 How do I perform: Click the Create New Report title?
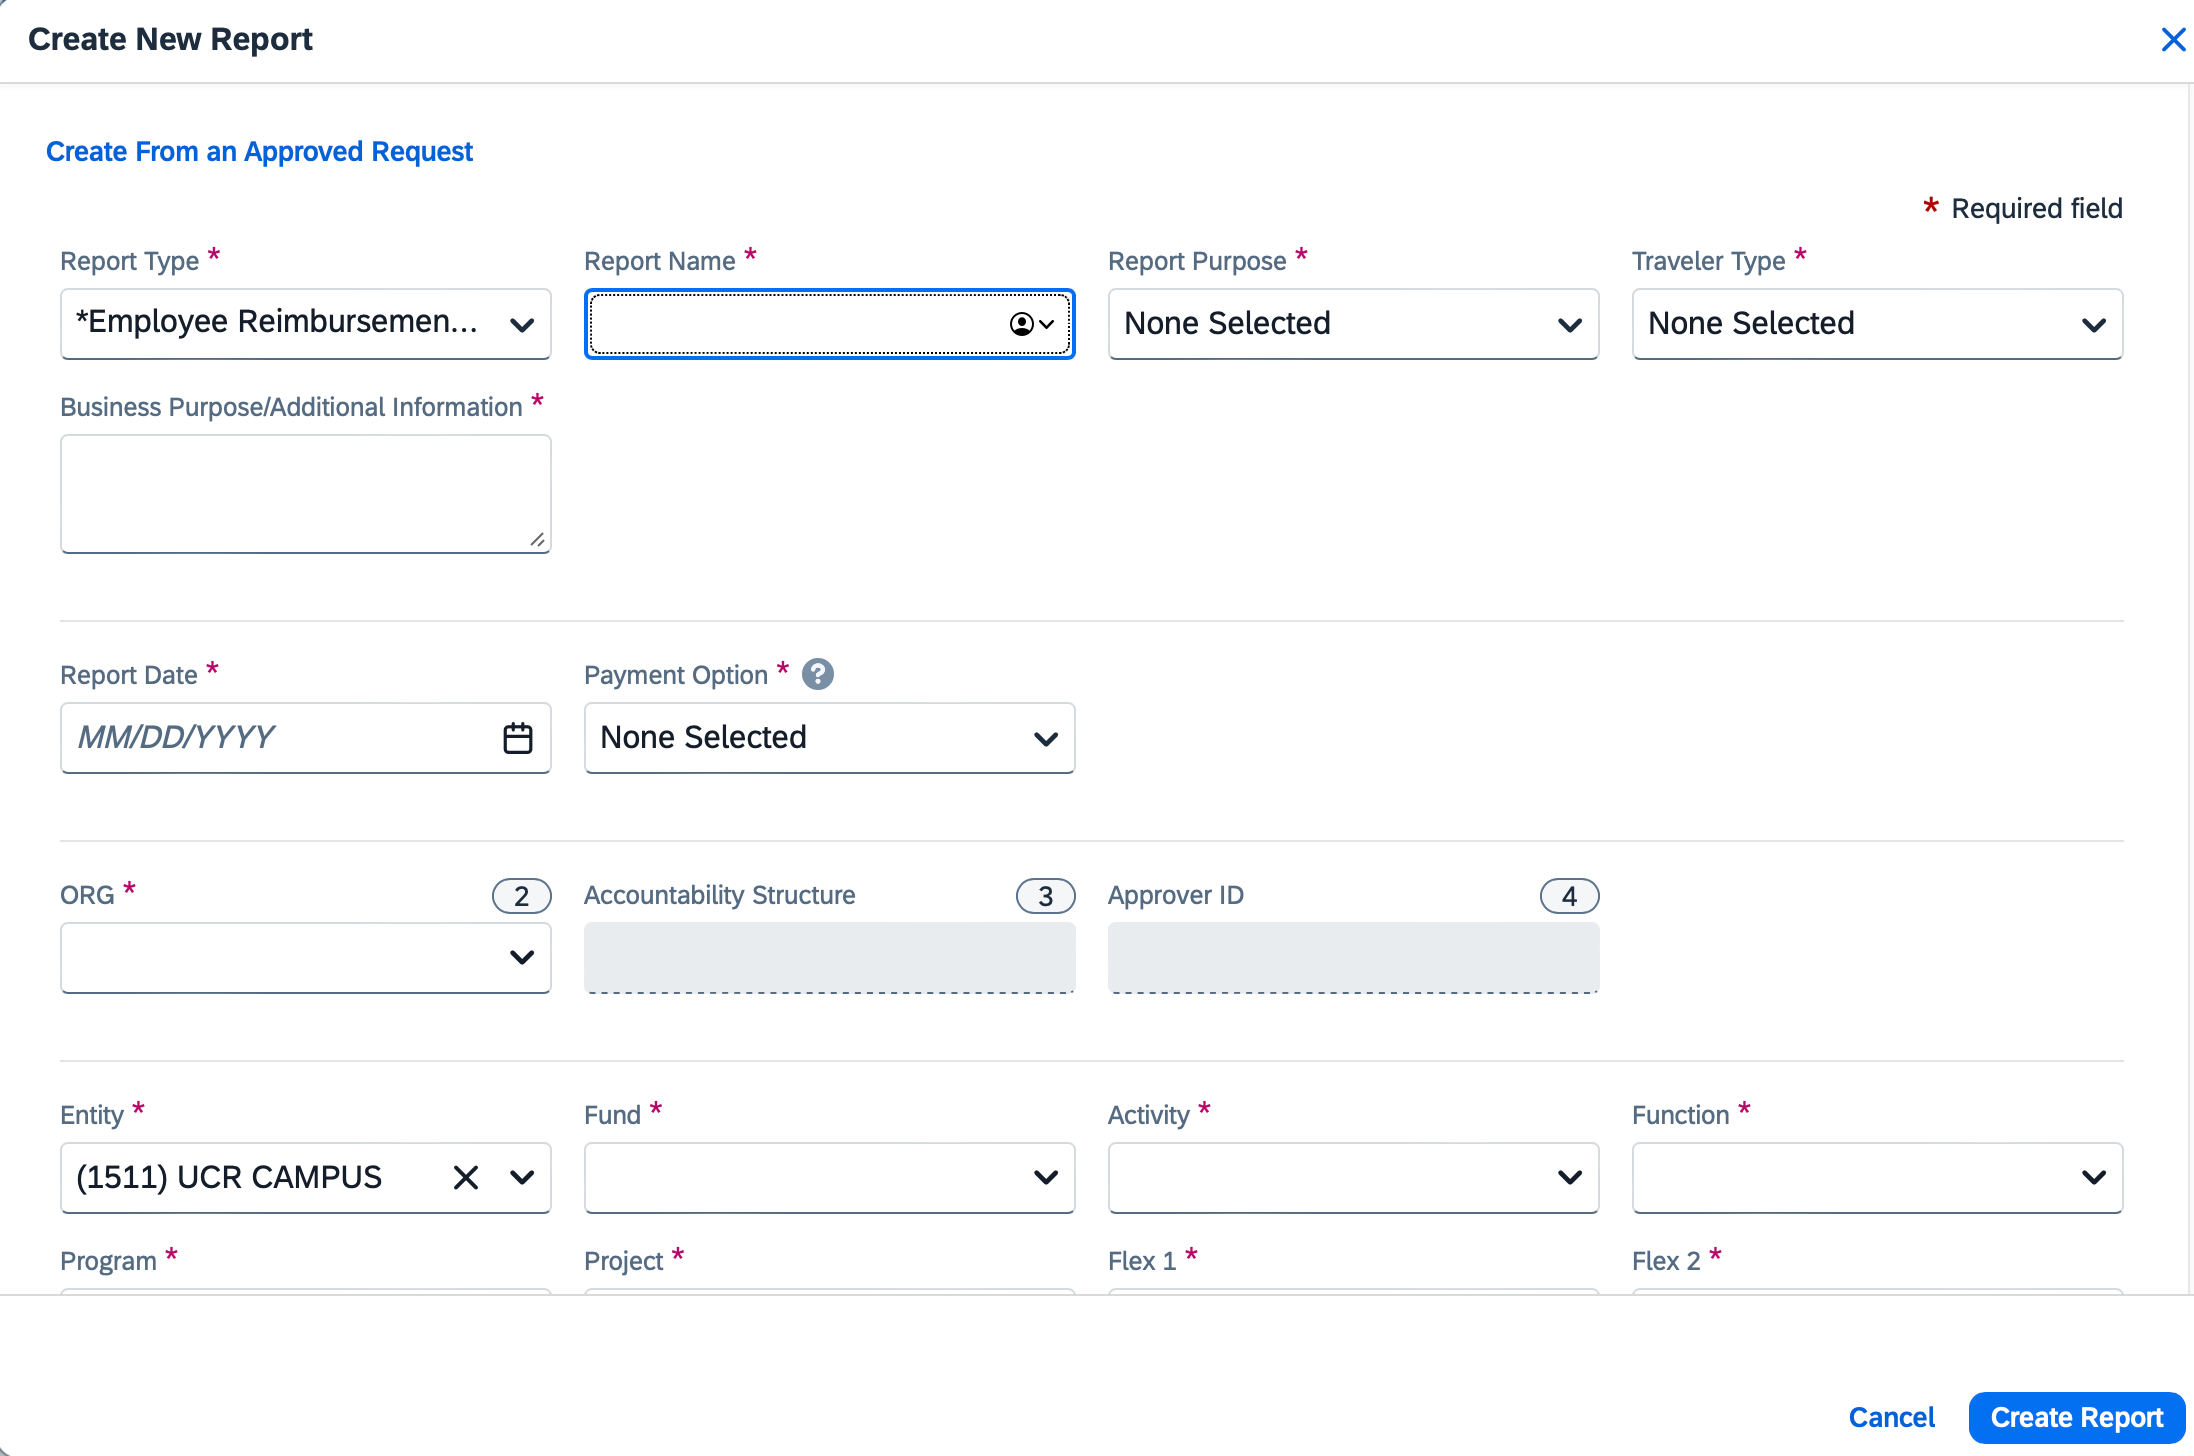[170, 39]
